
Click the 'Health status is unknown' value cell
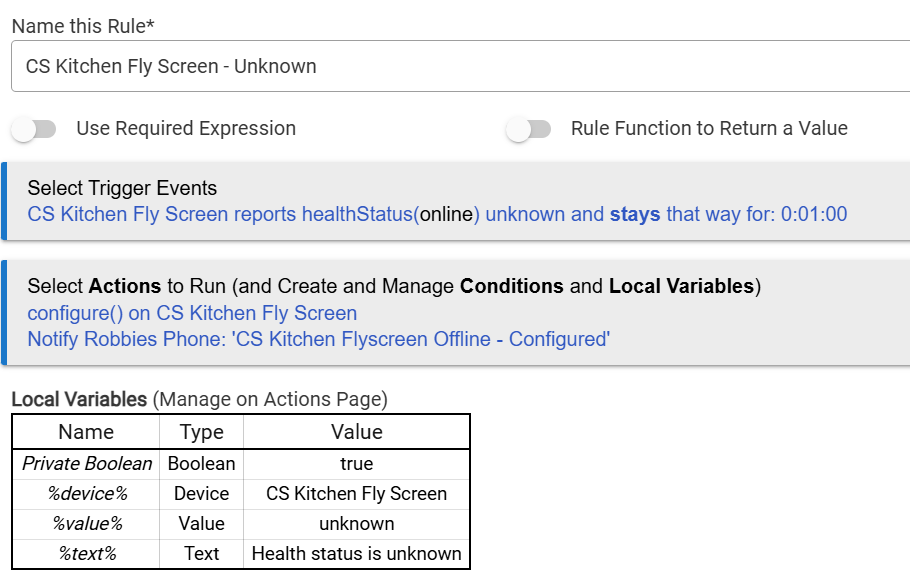pos(356,554)
